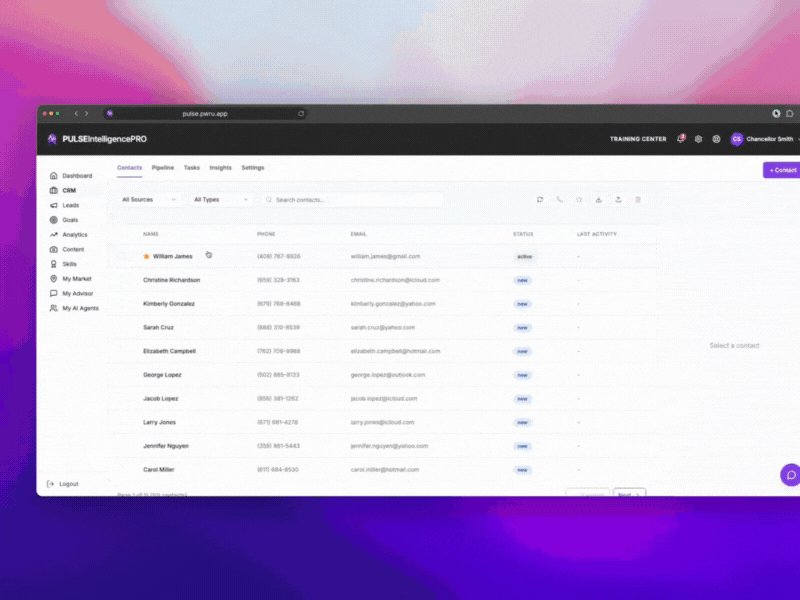Click the phone call icon in the toolbar
Screen dimensions: 800x600
tap(559, 200)
